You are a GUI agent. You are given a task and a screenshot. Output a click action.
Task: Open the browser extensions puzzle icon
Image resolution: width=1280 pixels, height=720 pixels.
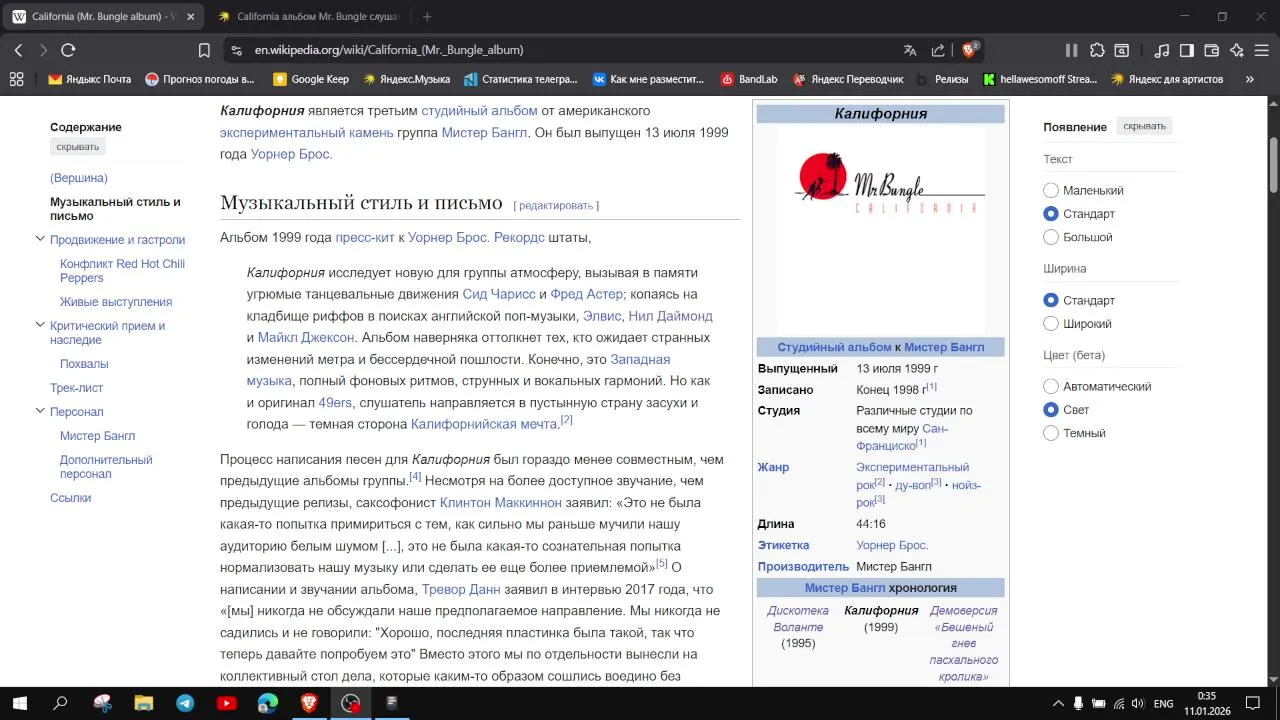(1097, 50)
